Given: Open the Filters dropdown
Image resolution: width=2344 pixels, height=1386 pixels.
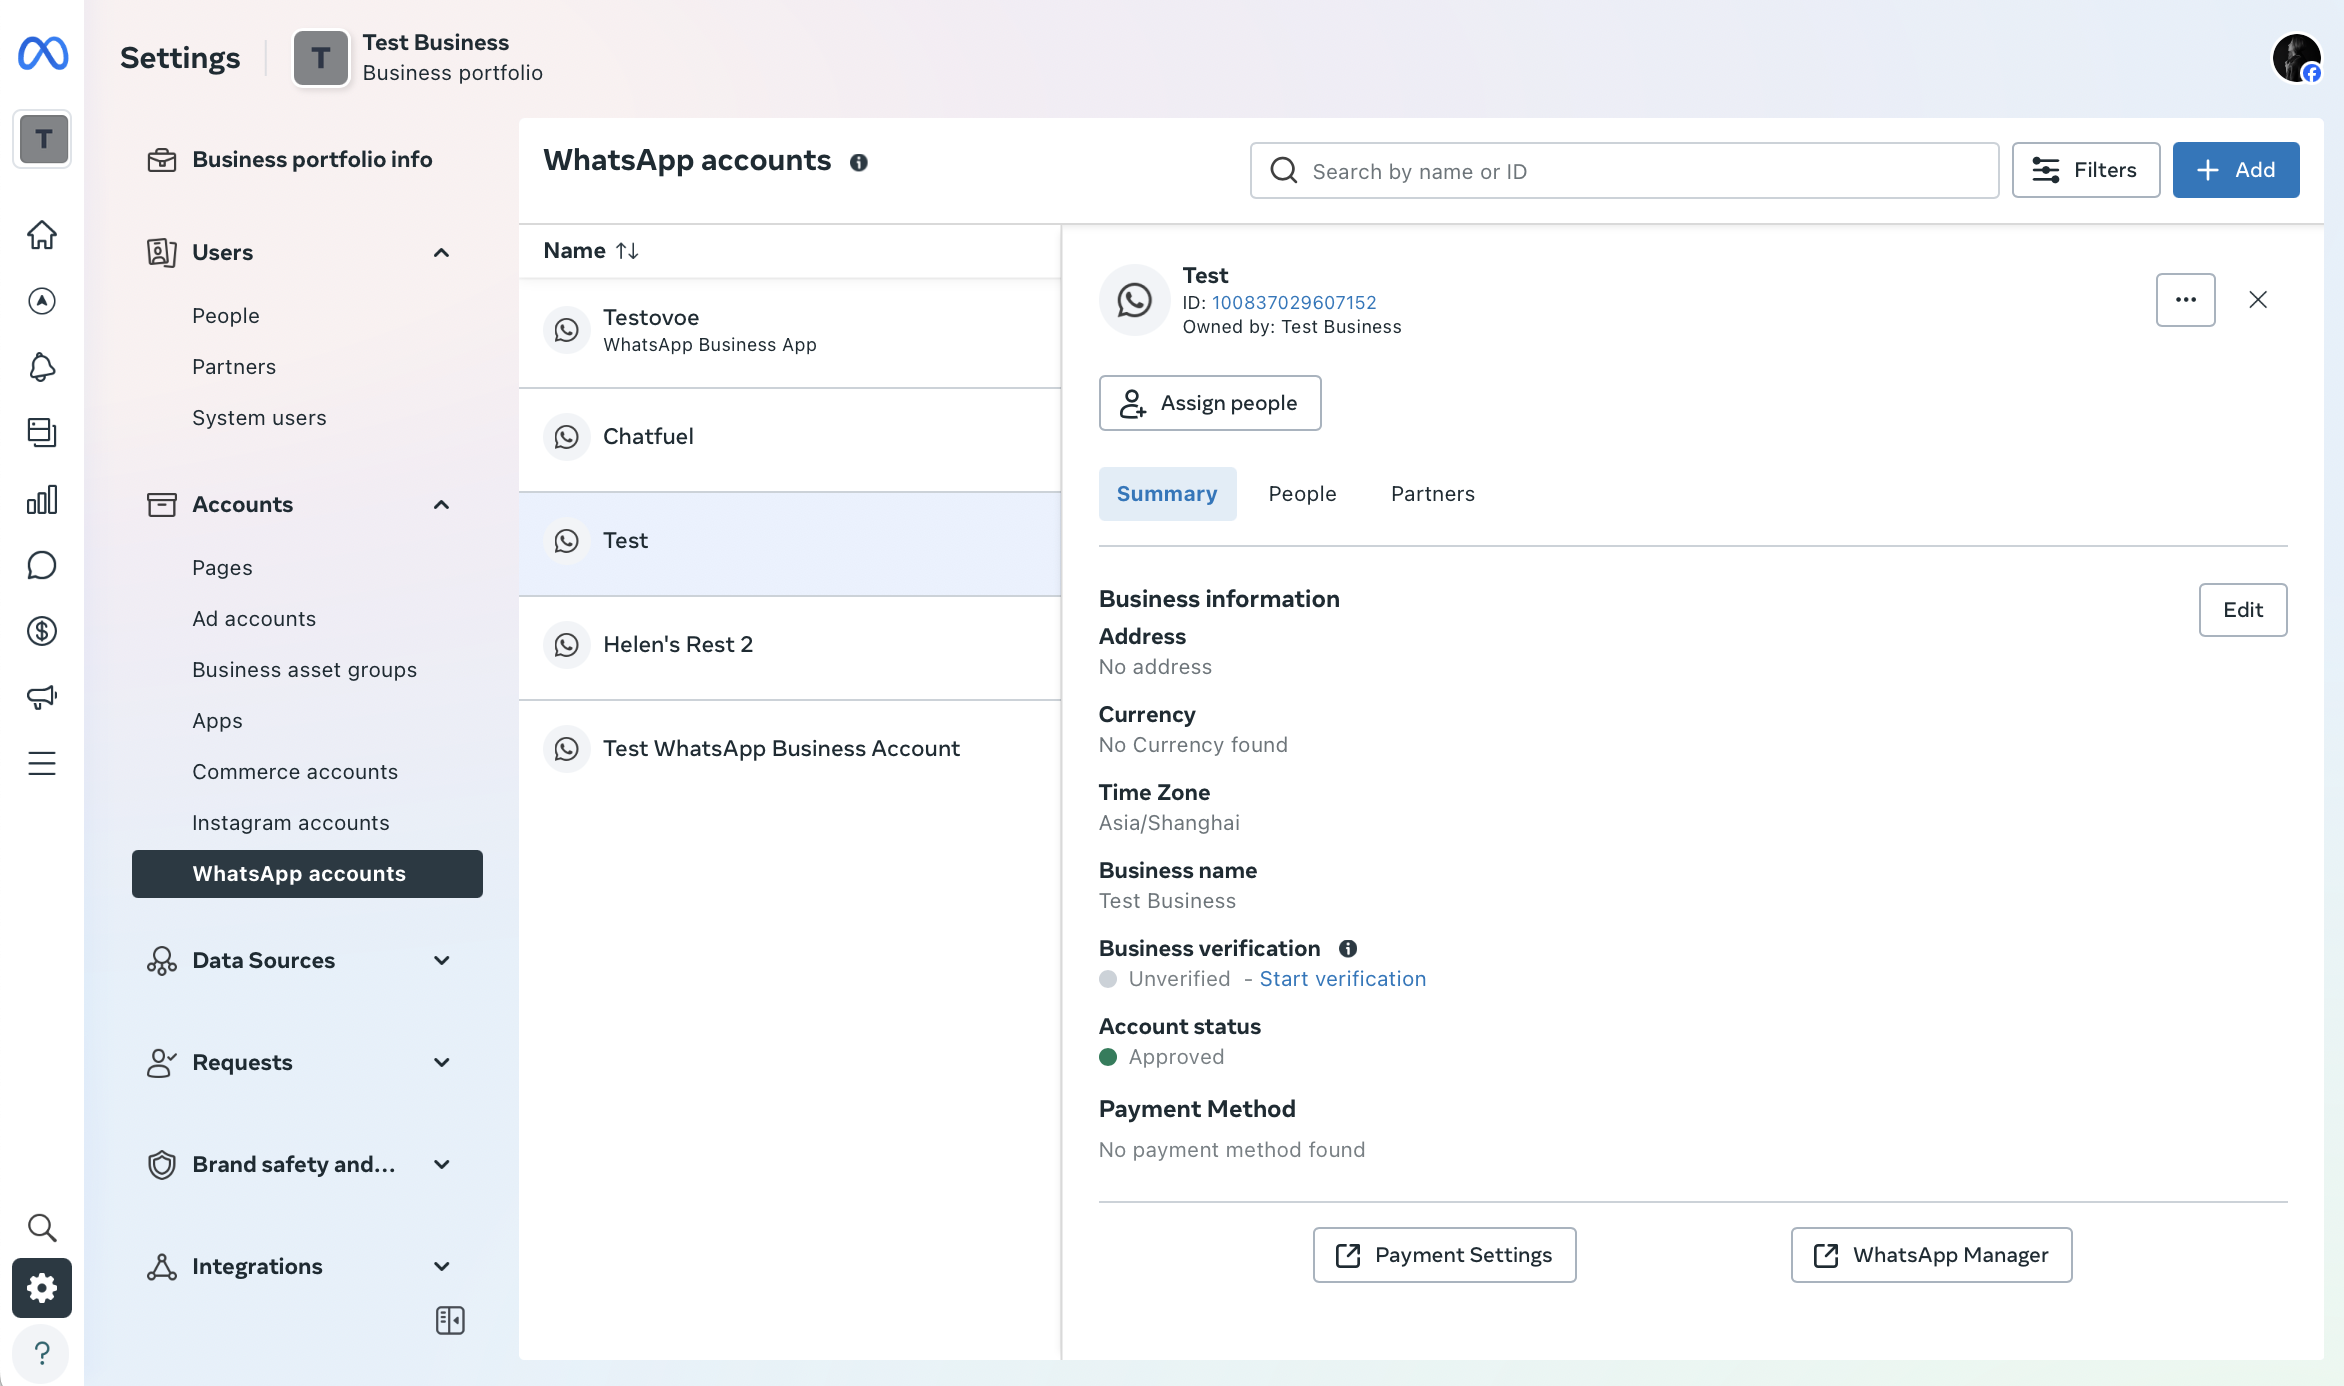Looking at the screenshot, I should 2086,170.
